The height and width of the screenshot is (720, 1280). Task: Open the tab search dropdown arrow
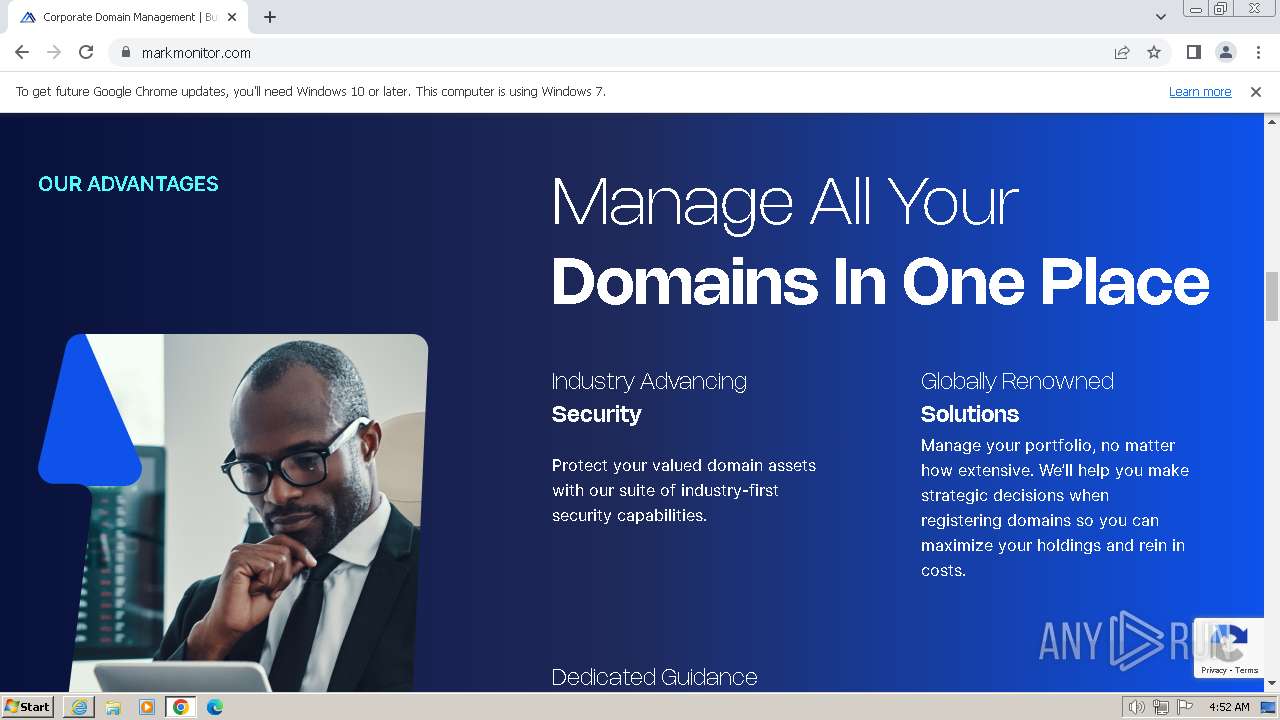[1160, 17]
